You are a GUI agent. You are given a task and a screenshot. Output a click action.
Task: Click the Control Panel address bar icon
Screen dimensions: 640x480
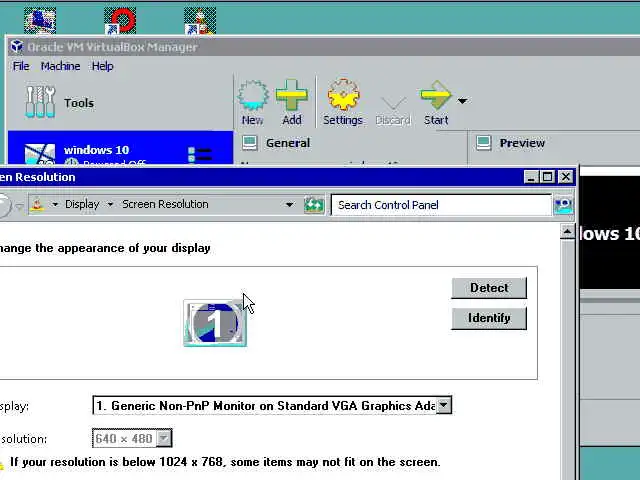pos(38,204)
